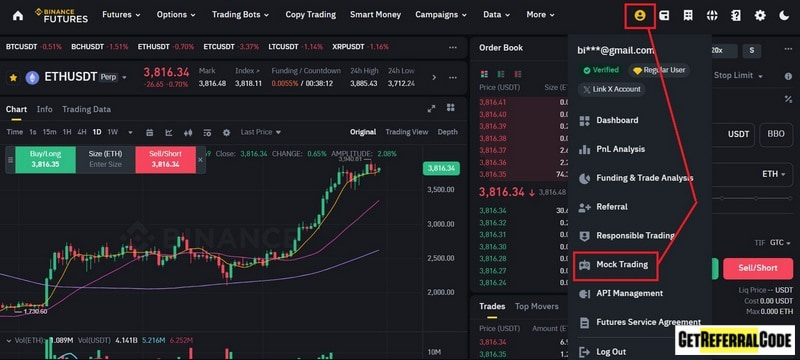
Task: Change the ETH size unit dropdown
Action: 773,174
